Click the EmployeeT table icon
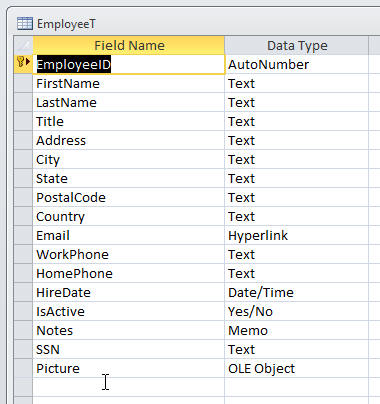Image resolution: width=380 pixels, height=404 pixels. 25,24
